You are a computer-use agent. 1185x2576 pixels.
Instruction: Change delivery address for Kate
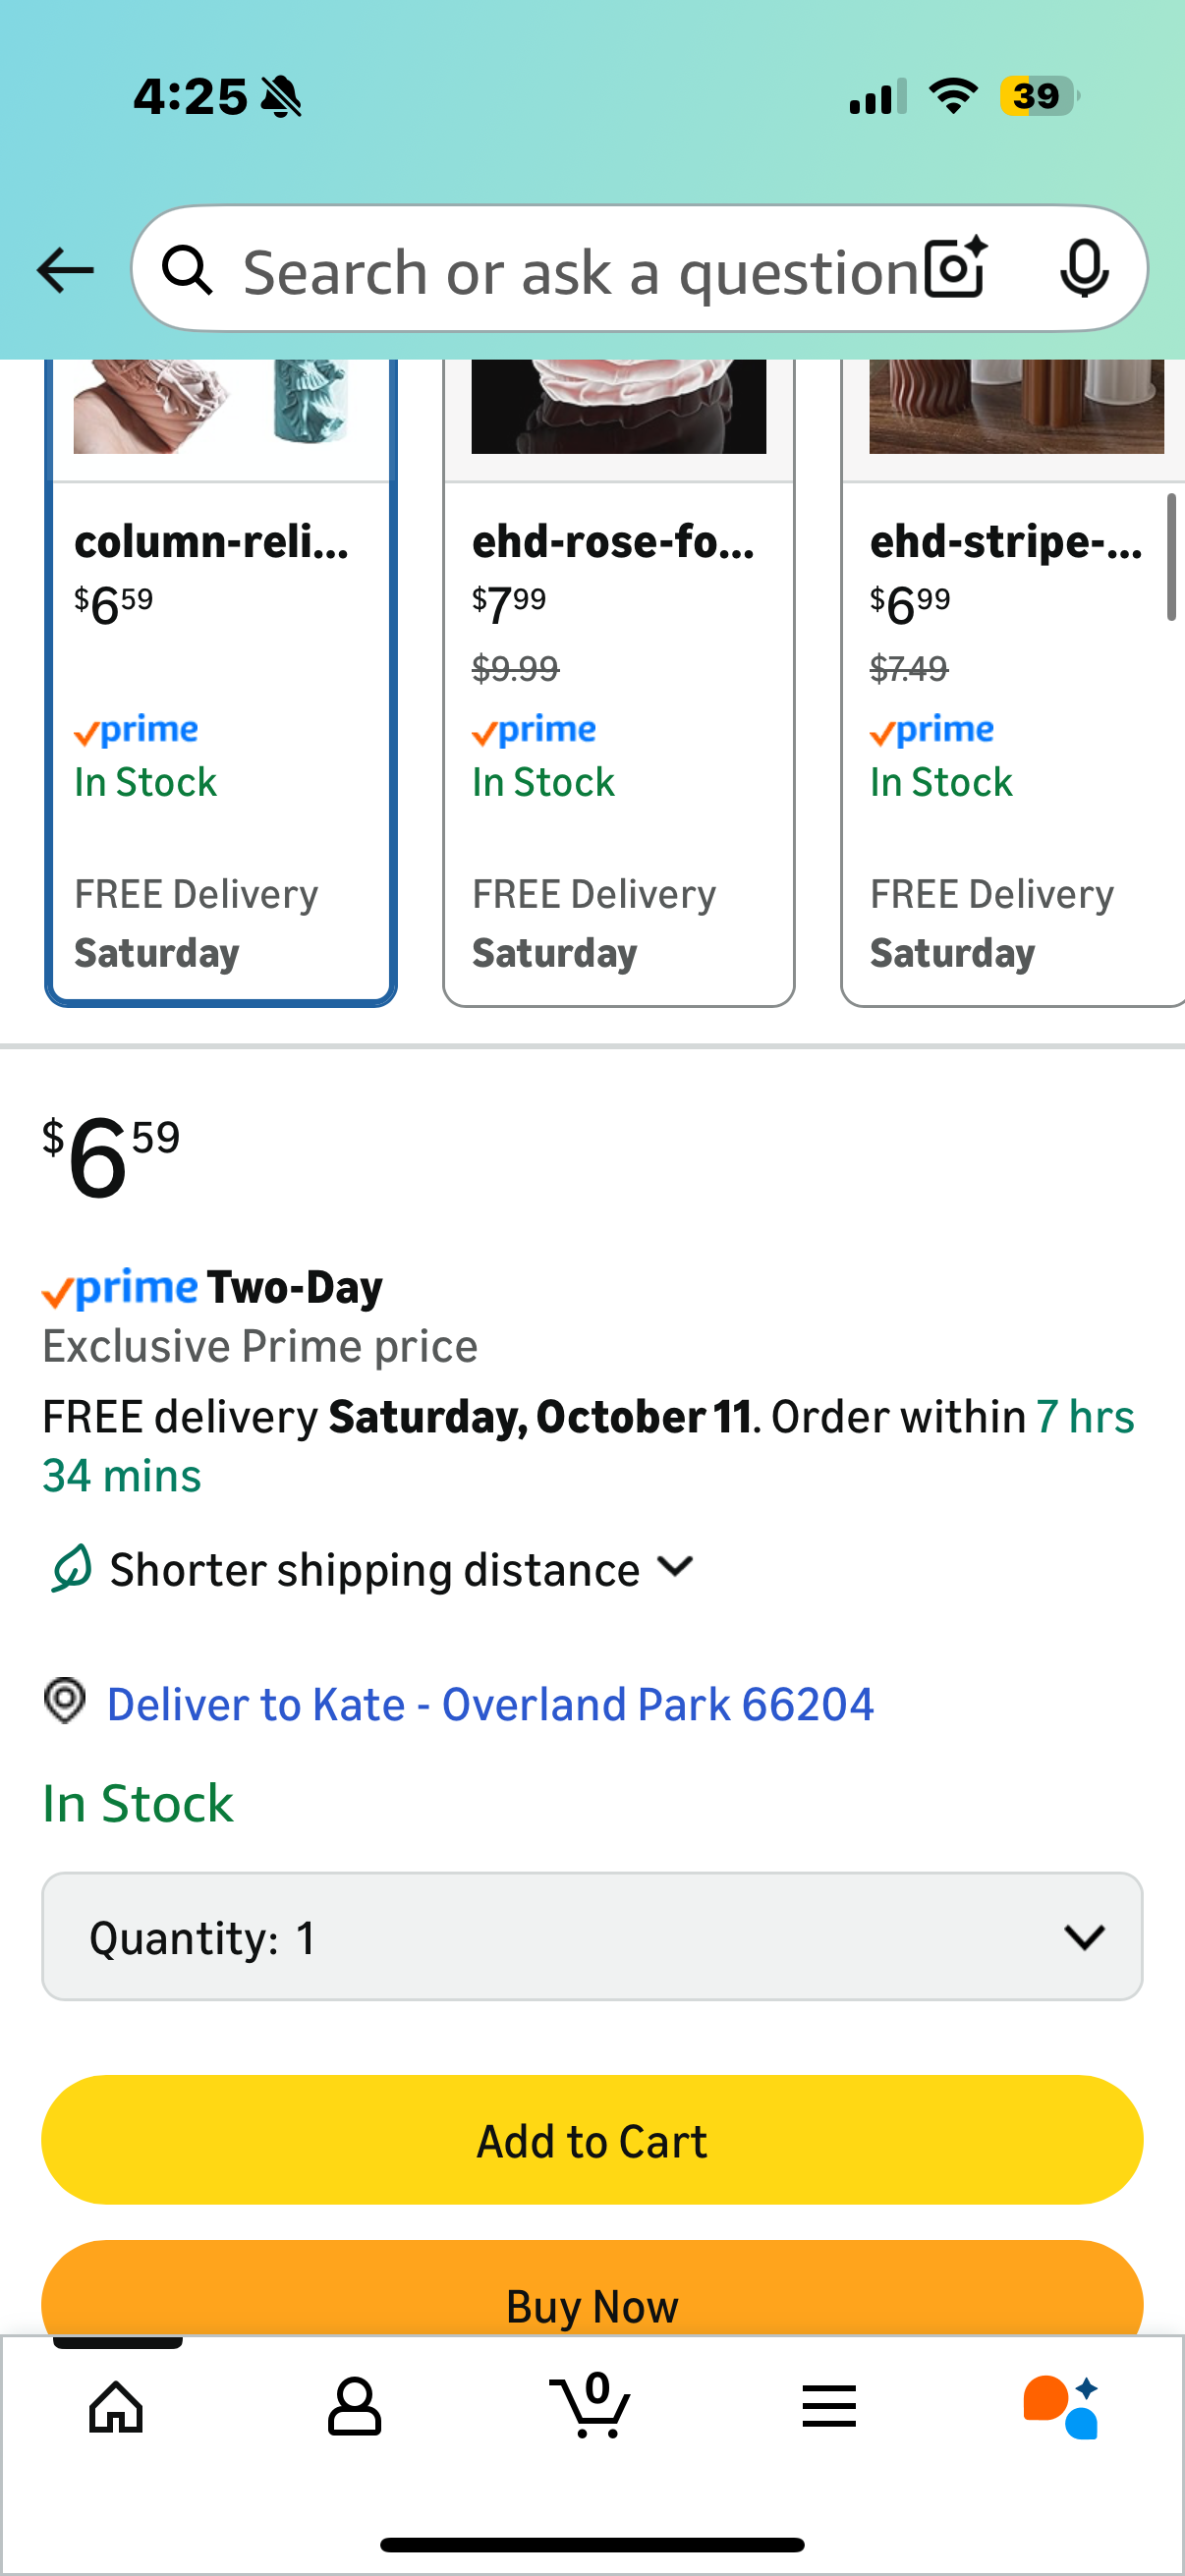point(490,1704)
